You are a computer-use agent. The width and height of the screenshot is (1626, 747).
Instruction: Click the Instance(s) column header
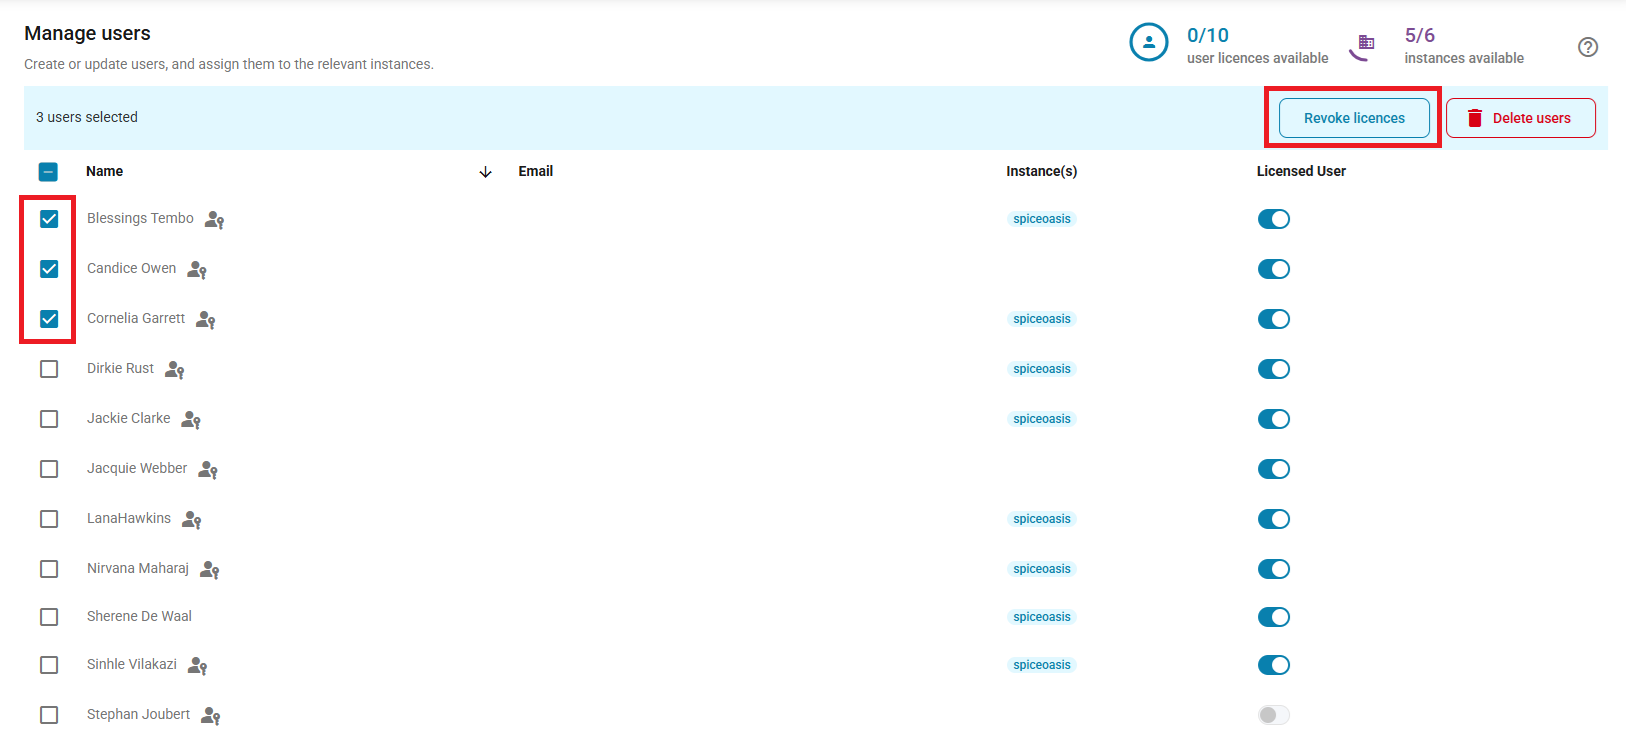[1041, 171]
